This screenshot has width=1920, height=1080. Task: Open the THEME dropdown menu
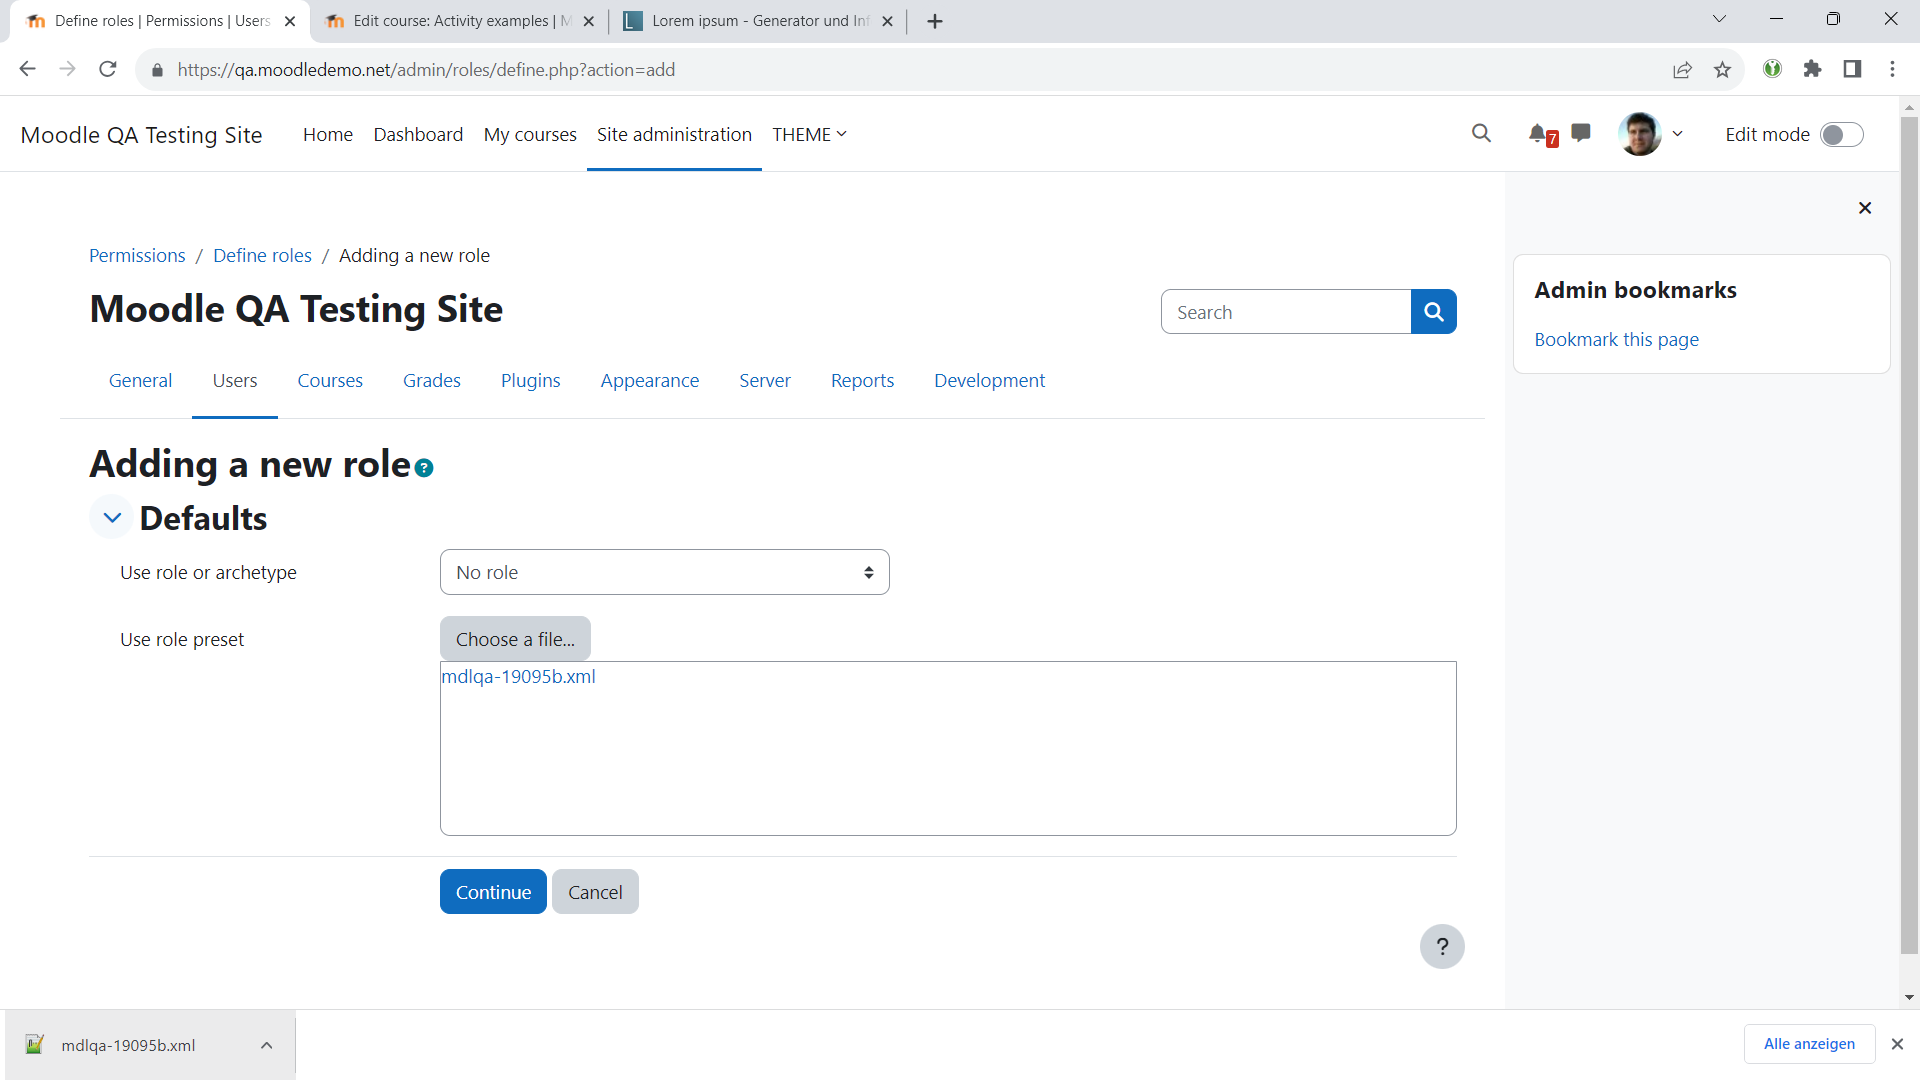(809, 135)
